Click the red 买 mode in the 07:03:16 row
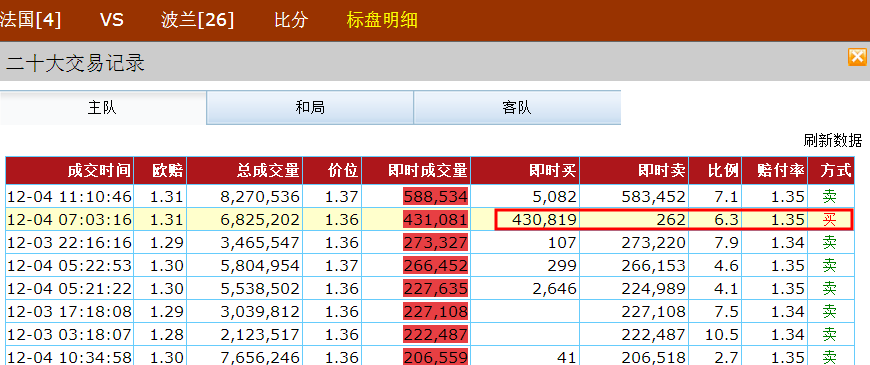The image size is (870, 365). 829,220
